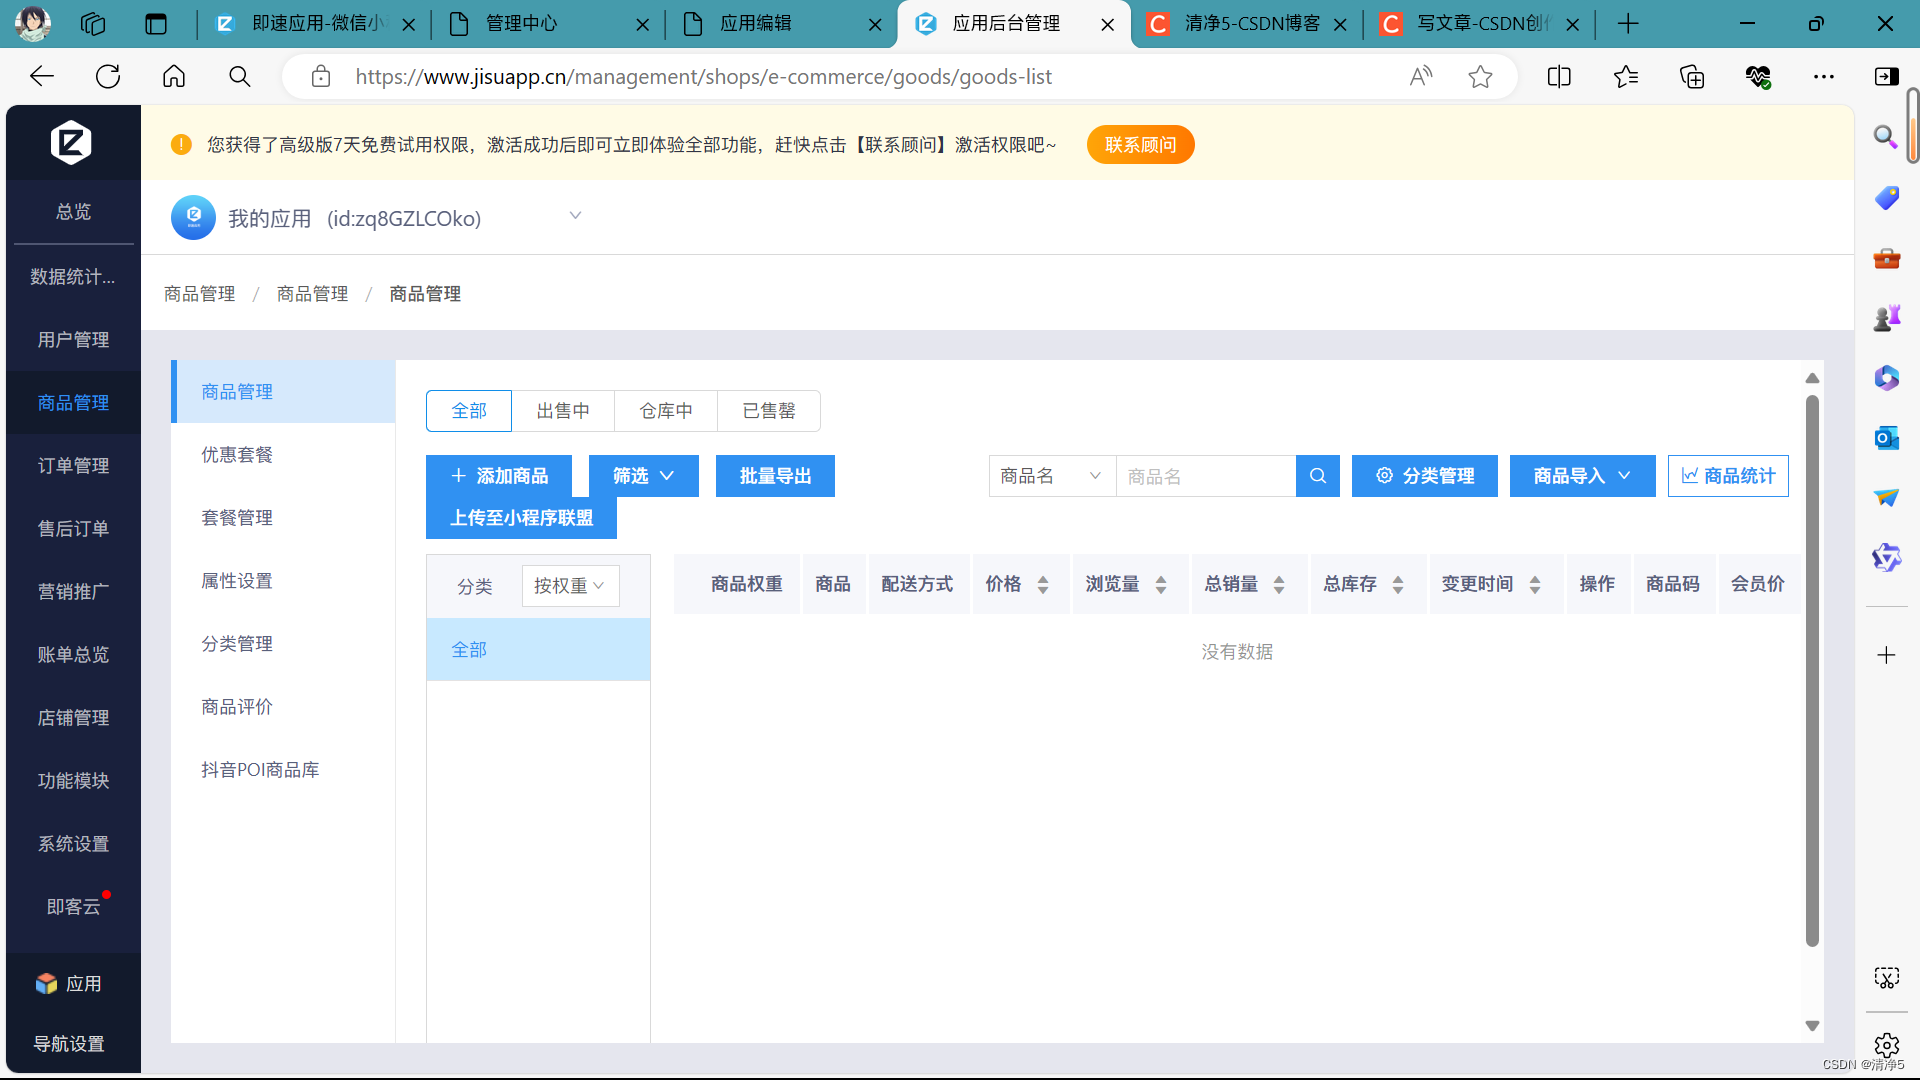Expand the 按权重 sort dropdown
Image resolution: width=1920 pixels, height=1080 pixels.
click(x=569, y=586)
